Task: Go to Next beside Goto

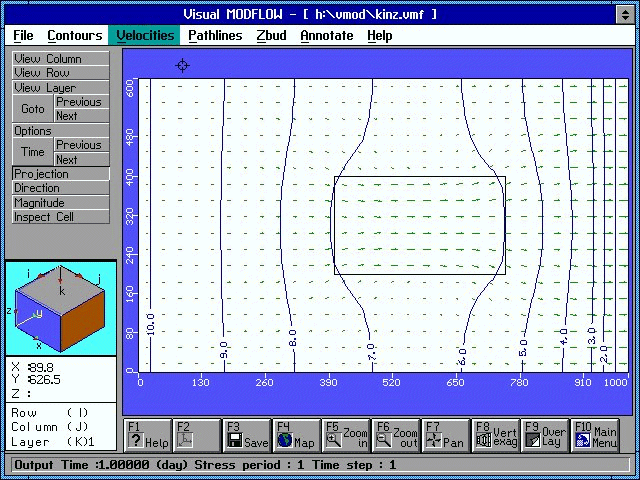Action: click(82, 116)
